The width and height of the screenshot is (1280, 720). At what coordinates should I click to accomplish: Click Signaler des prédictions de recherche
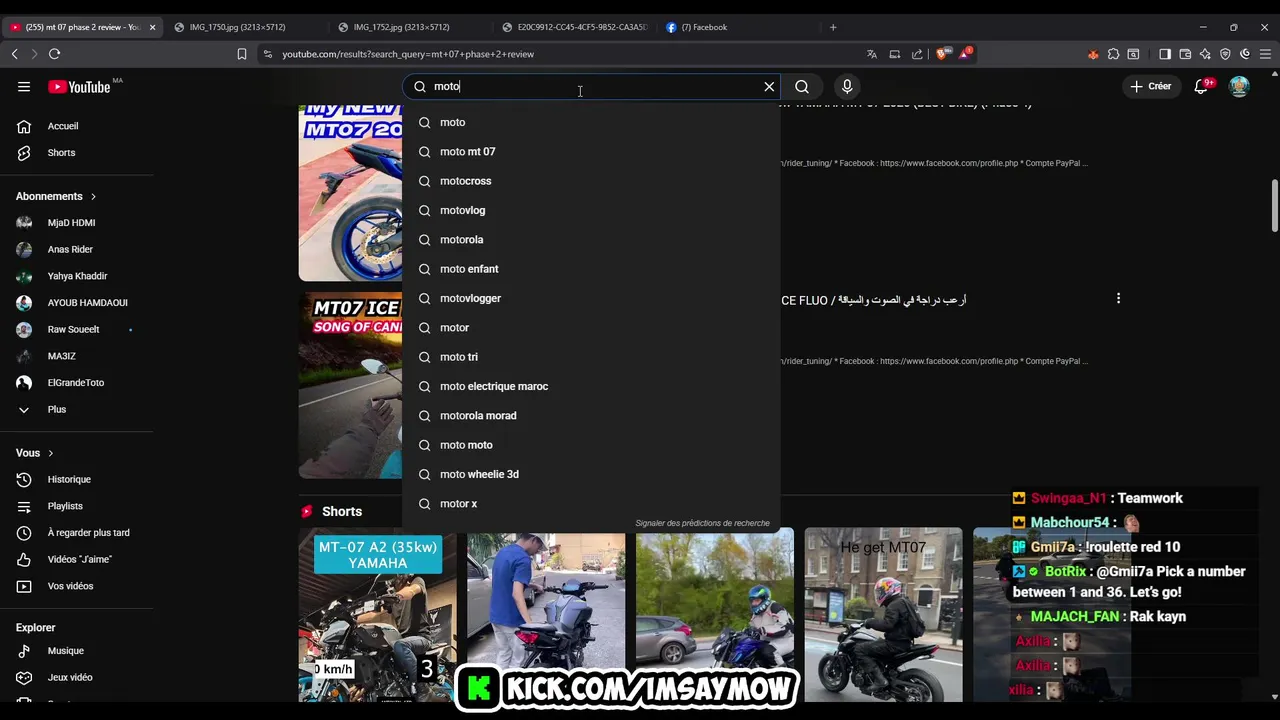pyautogui.click(x=702, y=523)
